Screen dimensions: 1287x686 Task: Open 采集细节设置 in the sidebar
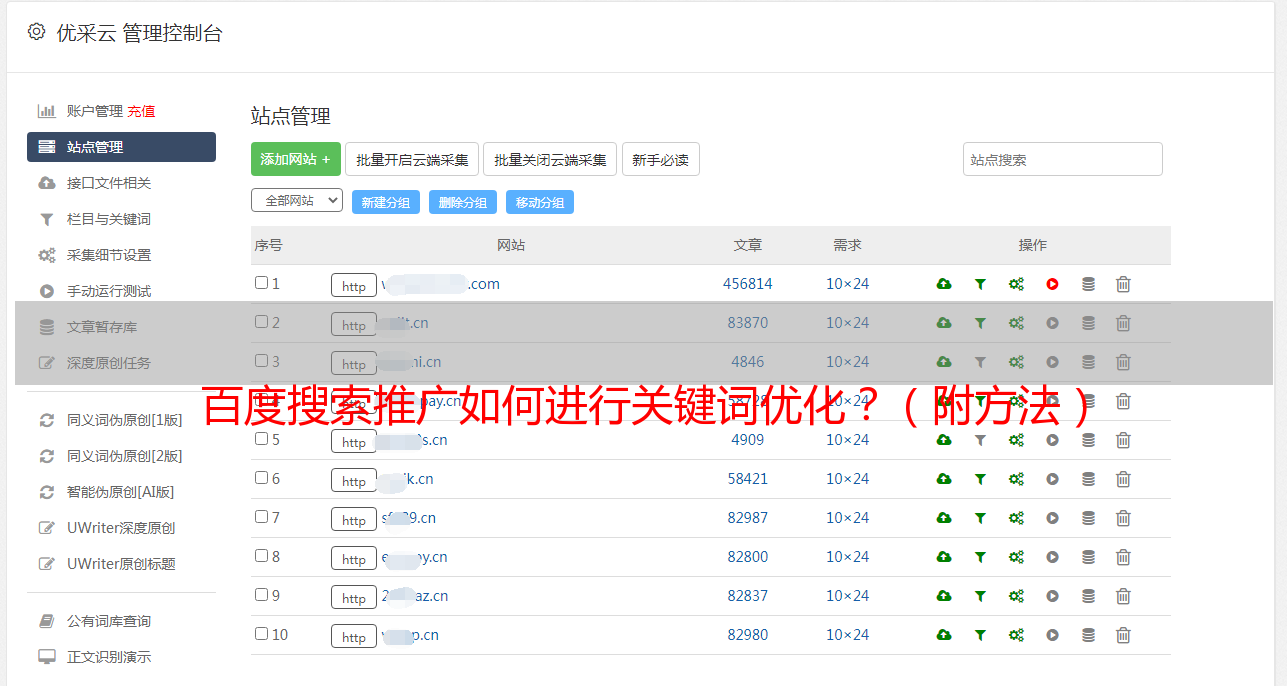pyautogui.click(x=109, y=255)
